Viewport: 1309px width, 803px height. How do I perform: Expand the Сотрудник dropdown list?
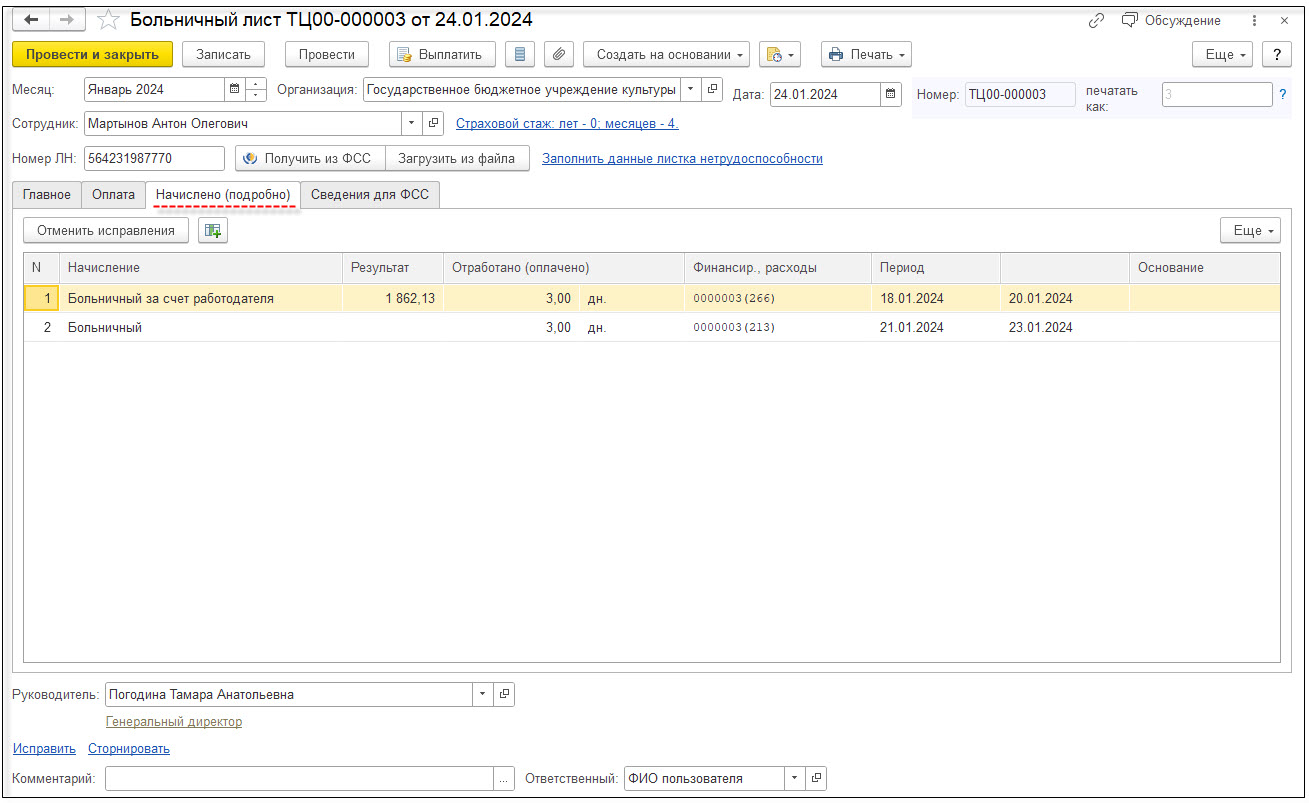[x=413, y=123]
